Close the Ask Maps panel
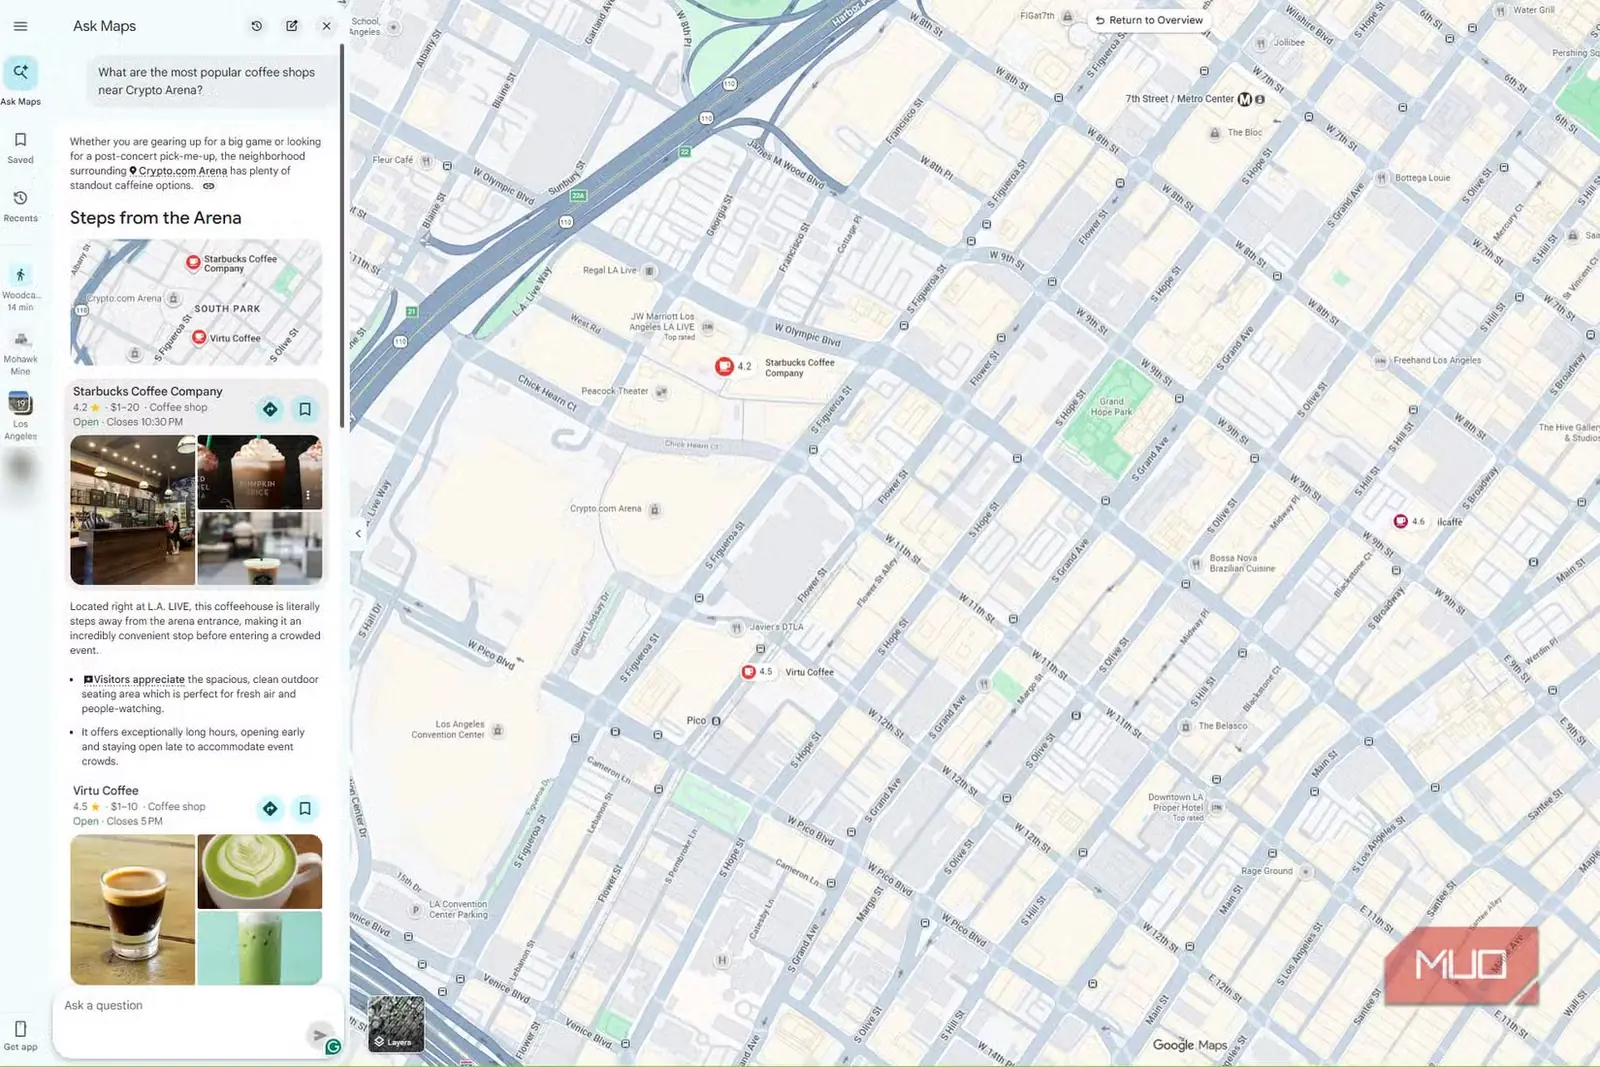 coord(326,26)
